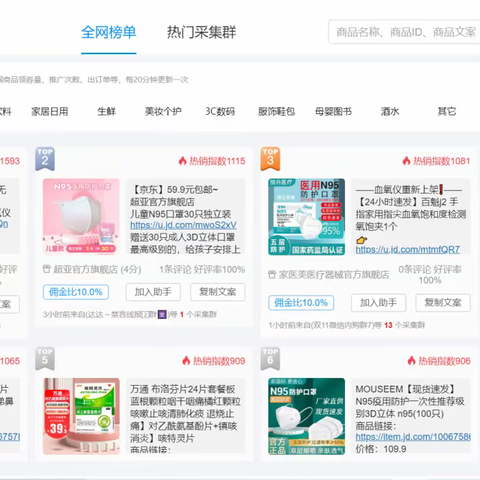Click the 儿童N95口罩30只独立装 text
The width and height of the screenshot is (480, 480).
181,214
